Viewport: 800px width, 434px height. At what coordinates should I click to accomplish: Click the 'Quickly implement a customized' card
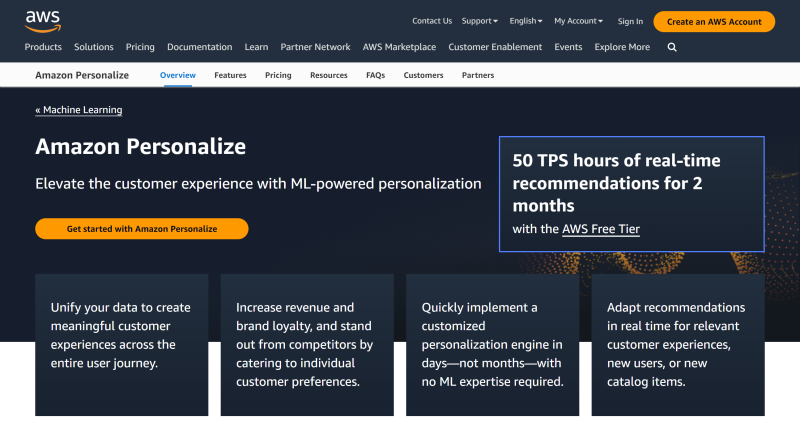(492, 345)
